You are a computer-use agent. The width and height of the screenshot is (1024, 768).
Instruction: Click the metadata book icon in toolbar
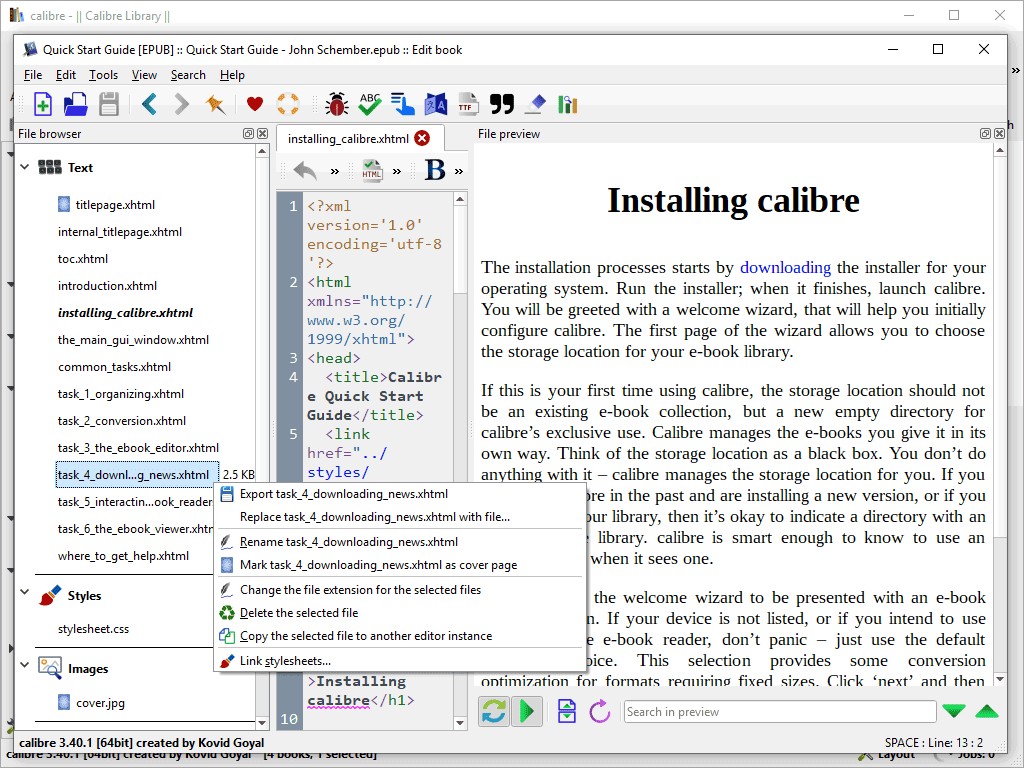coord(436,104)
